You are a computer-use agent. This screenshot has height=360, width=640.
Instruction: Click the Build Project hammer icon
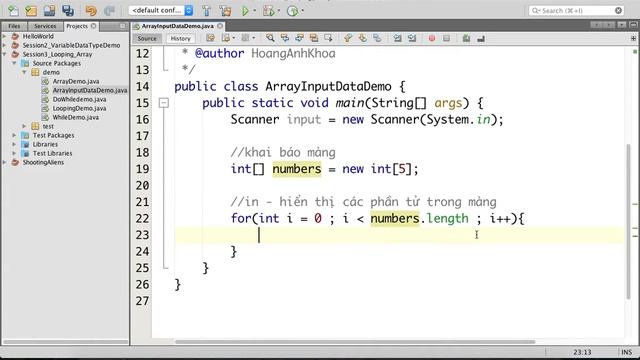click(207, 11)
